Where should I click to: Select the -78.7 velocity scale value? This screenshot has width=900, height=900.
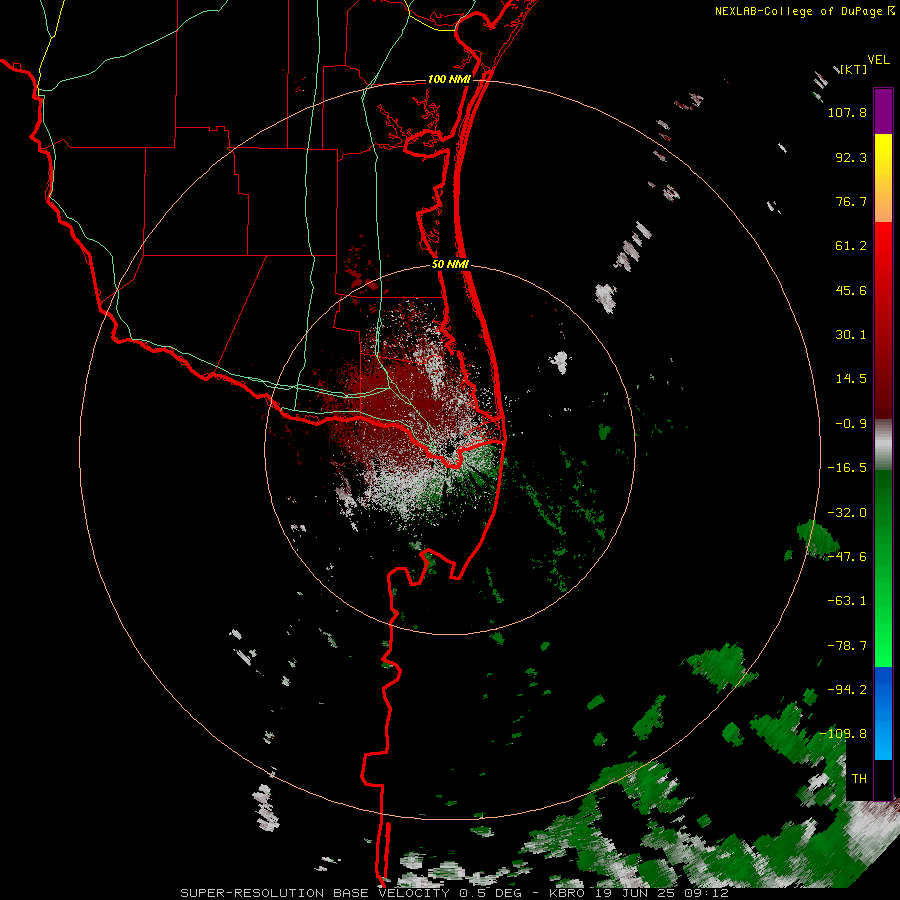pos(847,646)
